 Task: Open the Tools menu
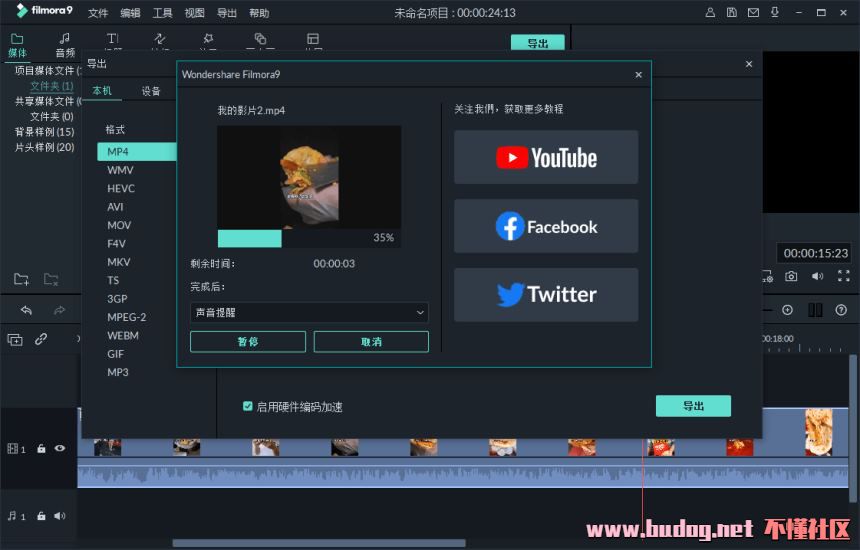coord(162,13)
